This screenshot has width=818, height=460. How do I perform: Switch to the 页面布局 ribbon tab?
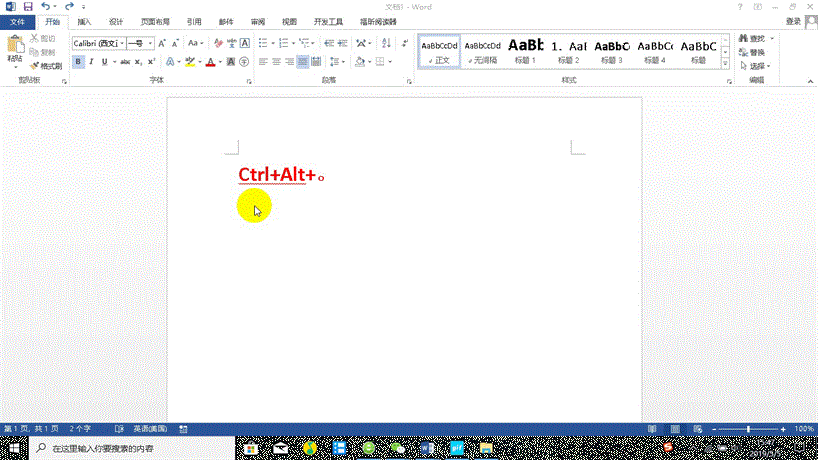[x=154, y=21]
